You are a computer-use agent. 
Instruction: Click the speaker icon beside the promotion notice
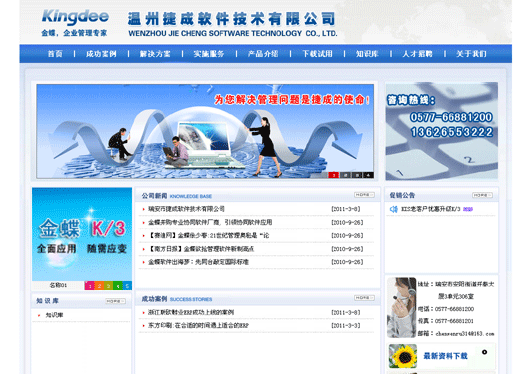click(393, 209)
